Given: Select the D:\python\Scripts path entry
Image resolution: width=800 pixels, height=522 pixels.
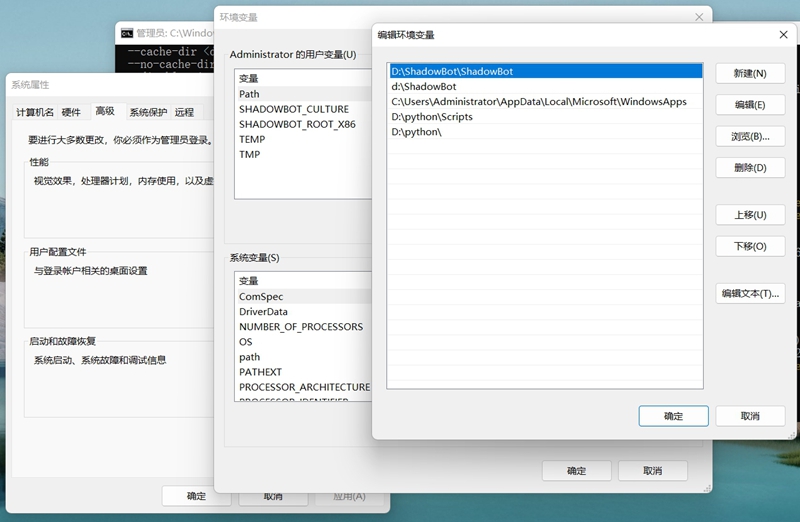Looking at the screenshot, I should pos(545,116).
